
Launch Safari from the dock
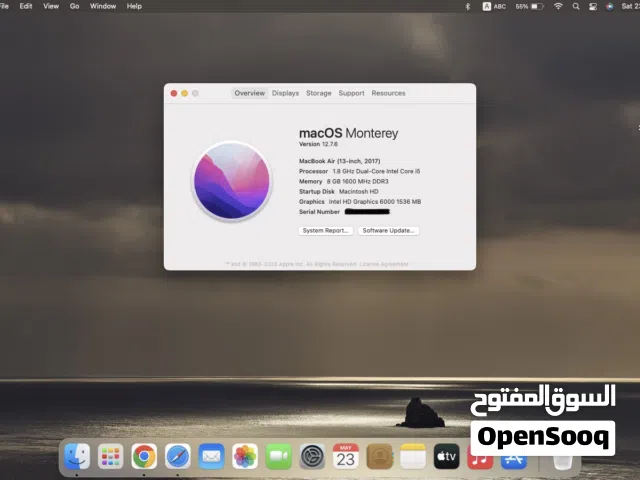point(178,456)
